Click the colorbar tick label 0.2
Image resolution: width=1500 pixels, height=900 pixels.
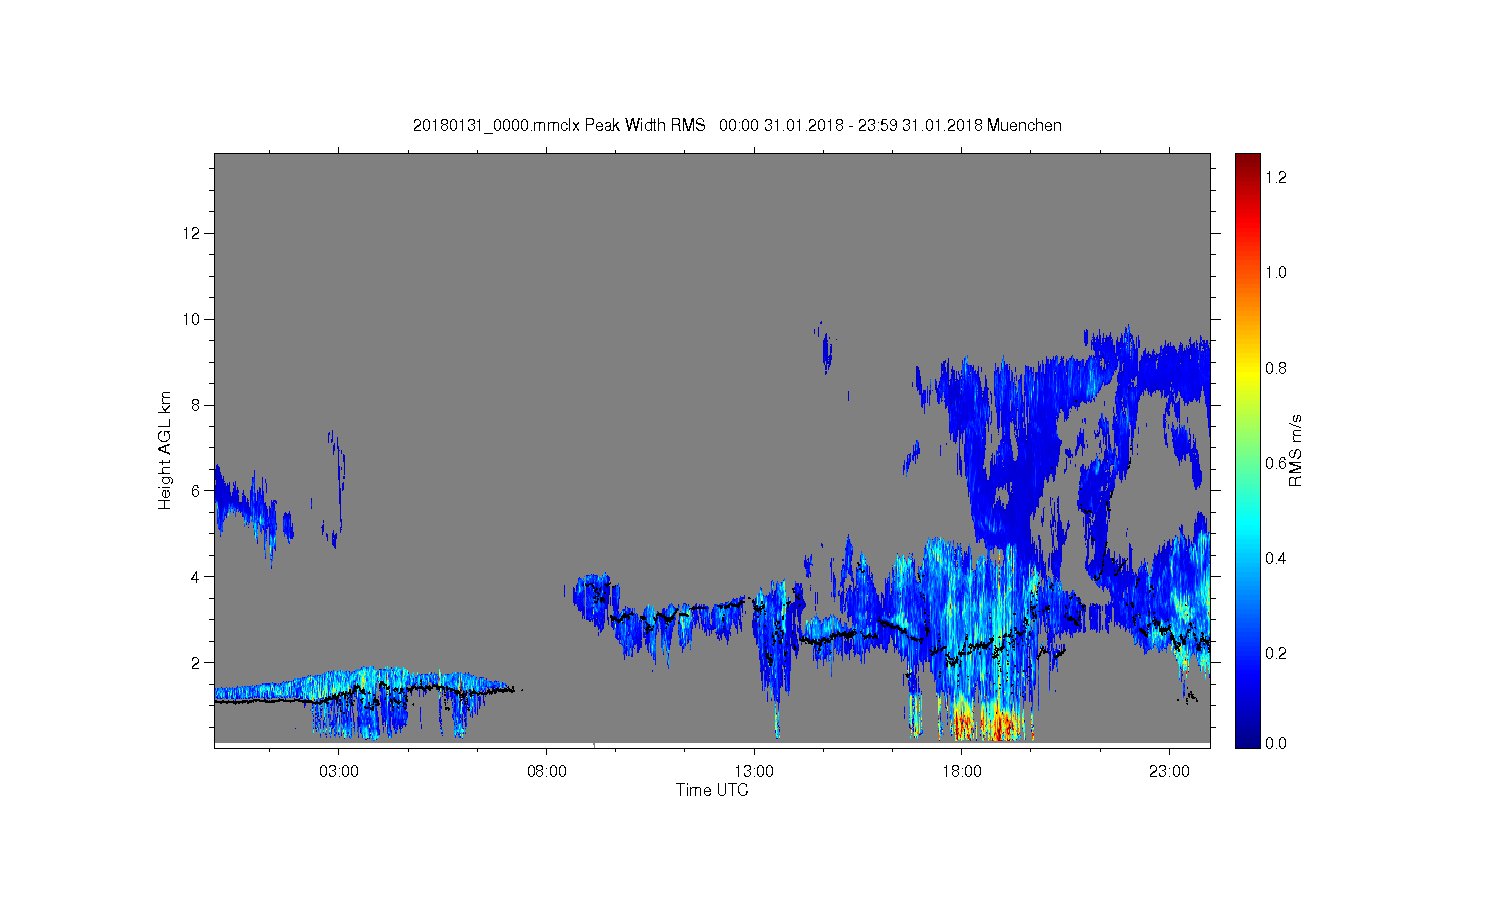(x=1276, y=653)
